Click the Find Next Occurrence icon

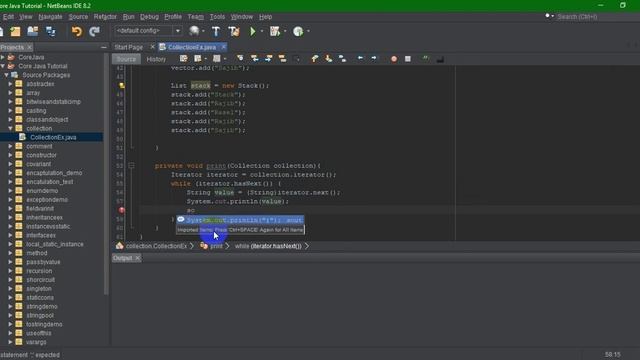pyautogui.click(x=268, y=59)
